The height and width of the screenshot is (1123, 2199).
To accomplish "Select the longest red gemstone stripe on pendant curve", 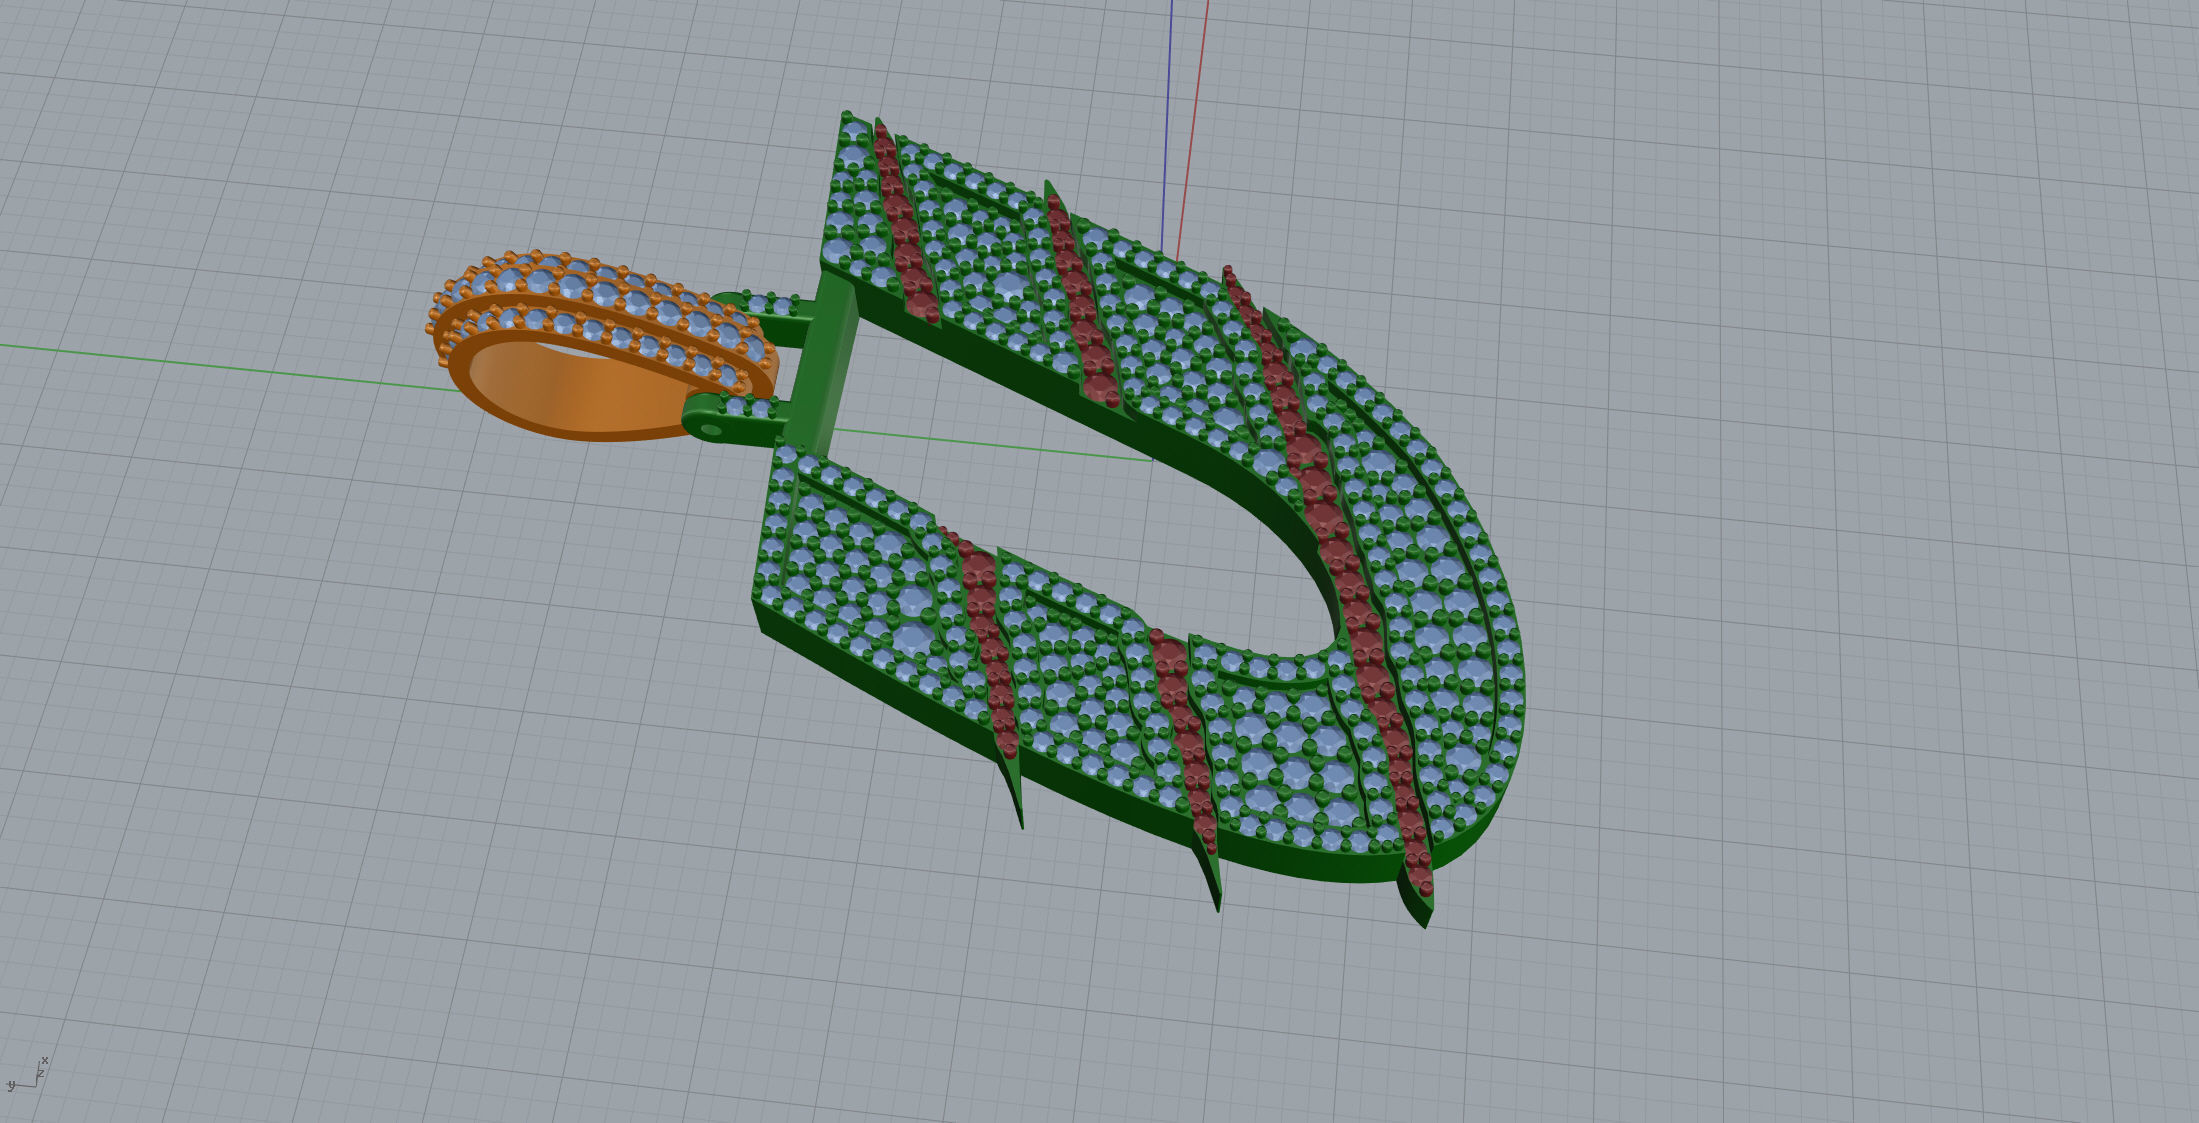I will 1330,580.
